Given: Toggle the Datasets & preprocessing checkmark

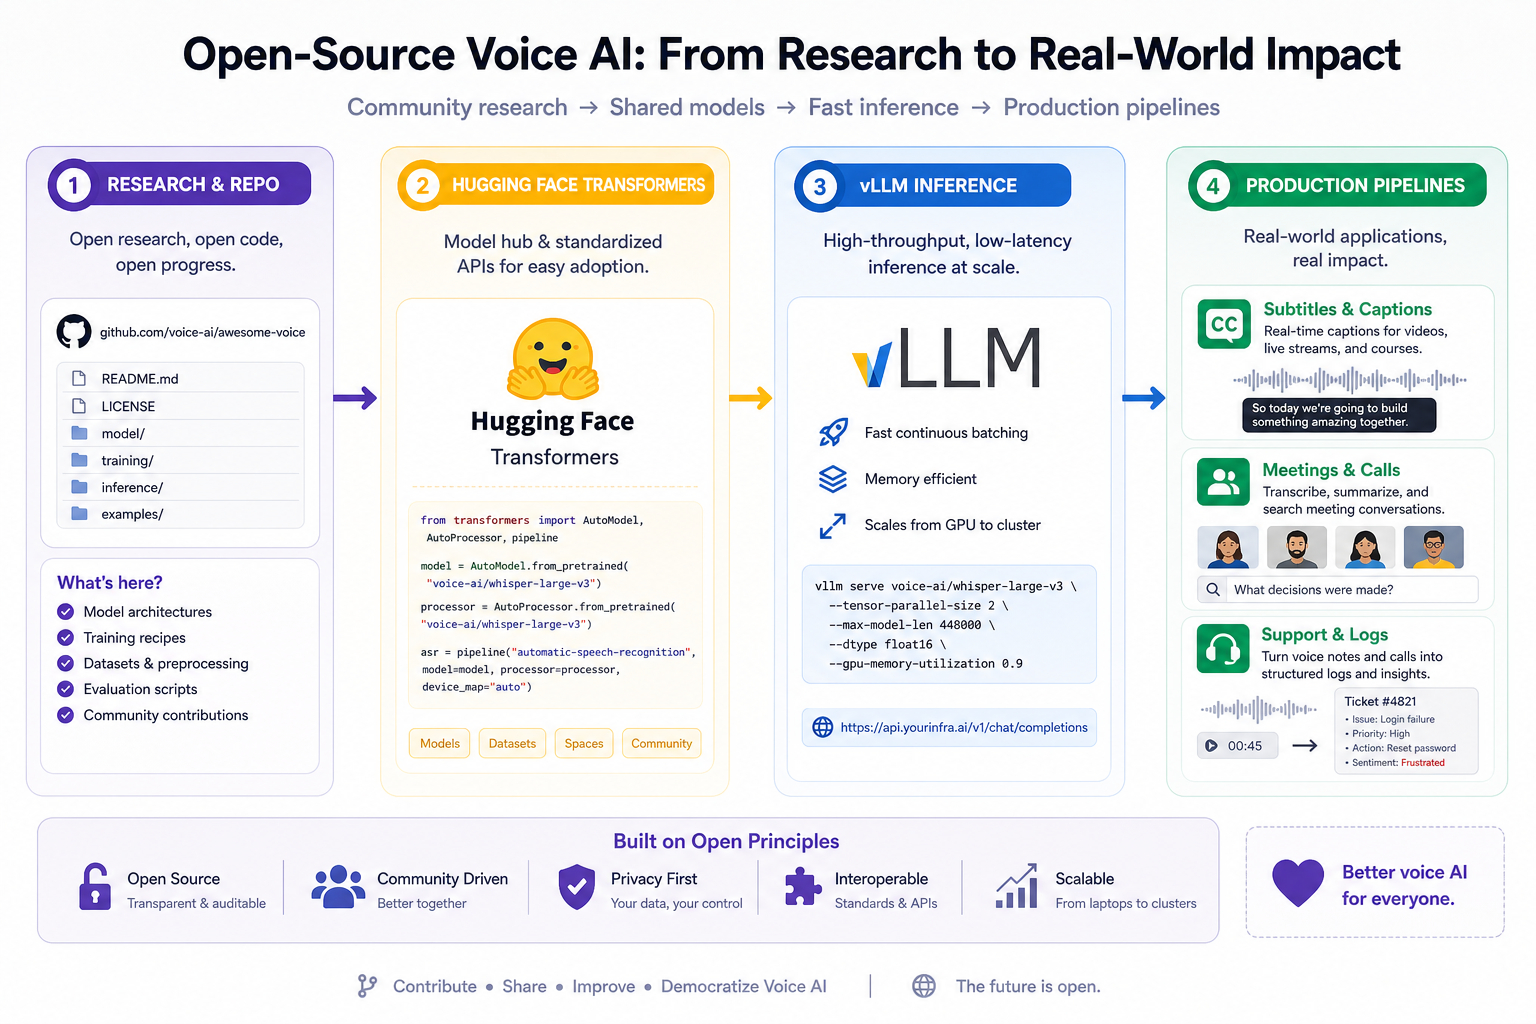Looking at the screenshot, I should click(x=66, y=663).
